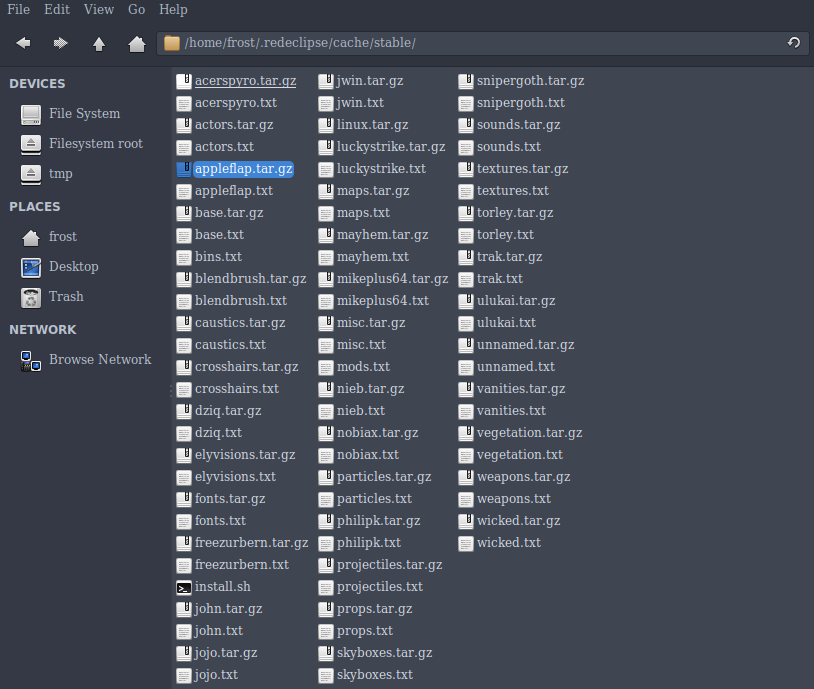Open the File menu
Image resolution: width=814 pixels, height=689 pixels.
[19, 9]
